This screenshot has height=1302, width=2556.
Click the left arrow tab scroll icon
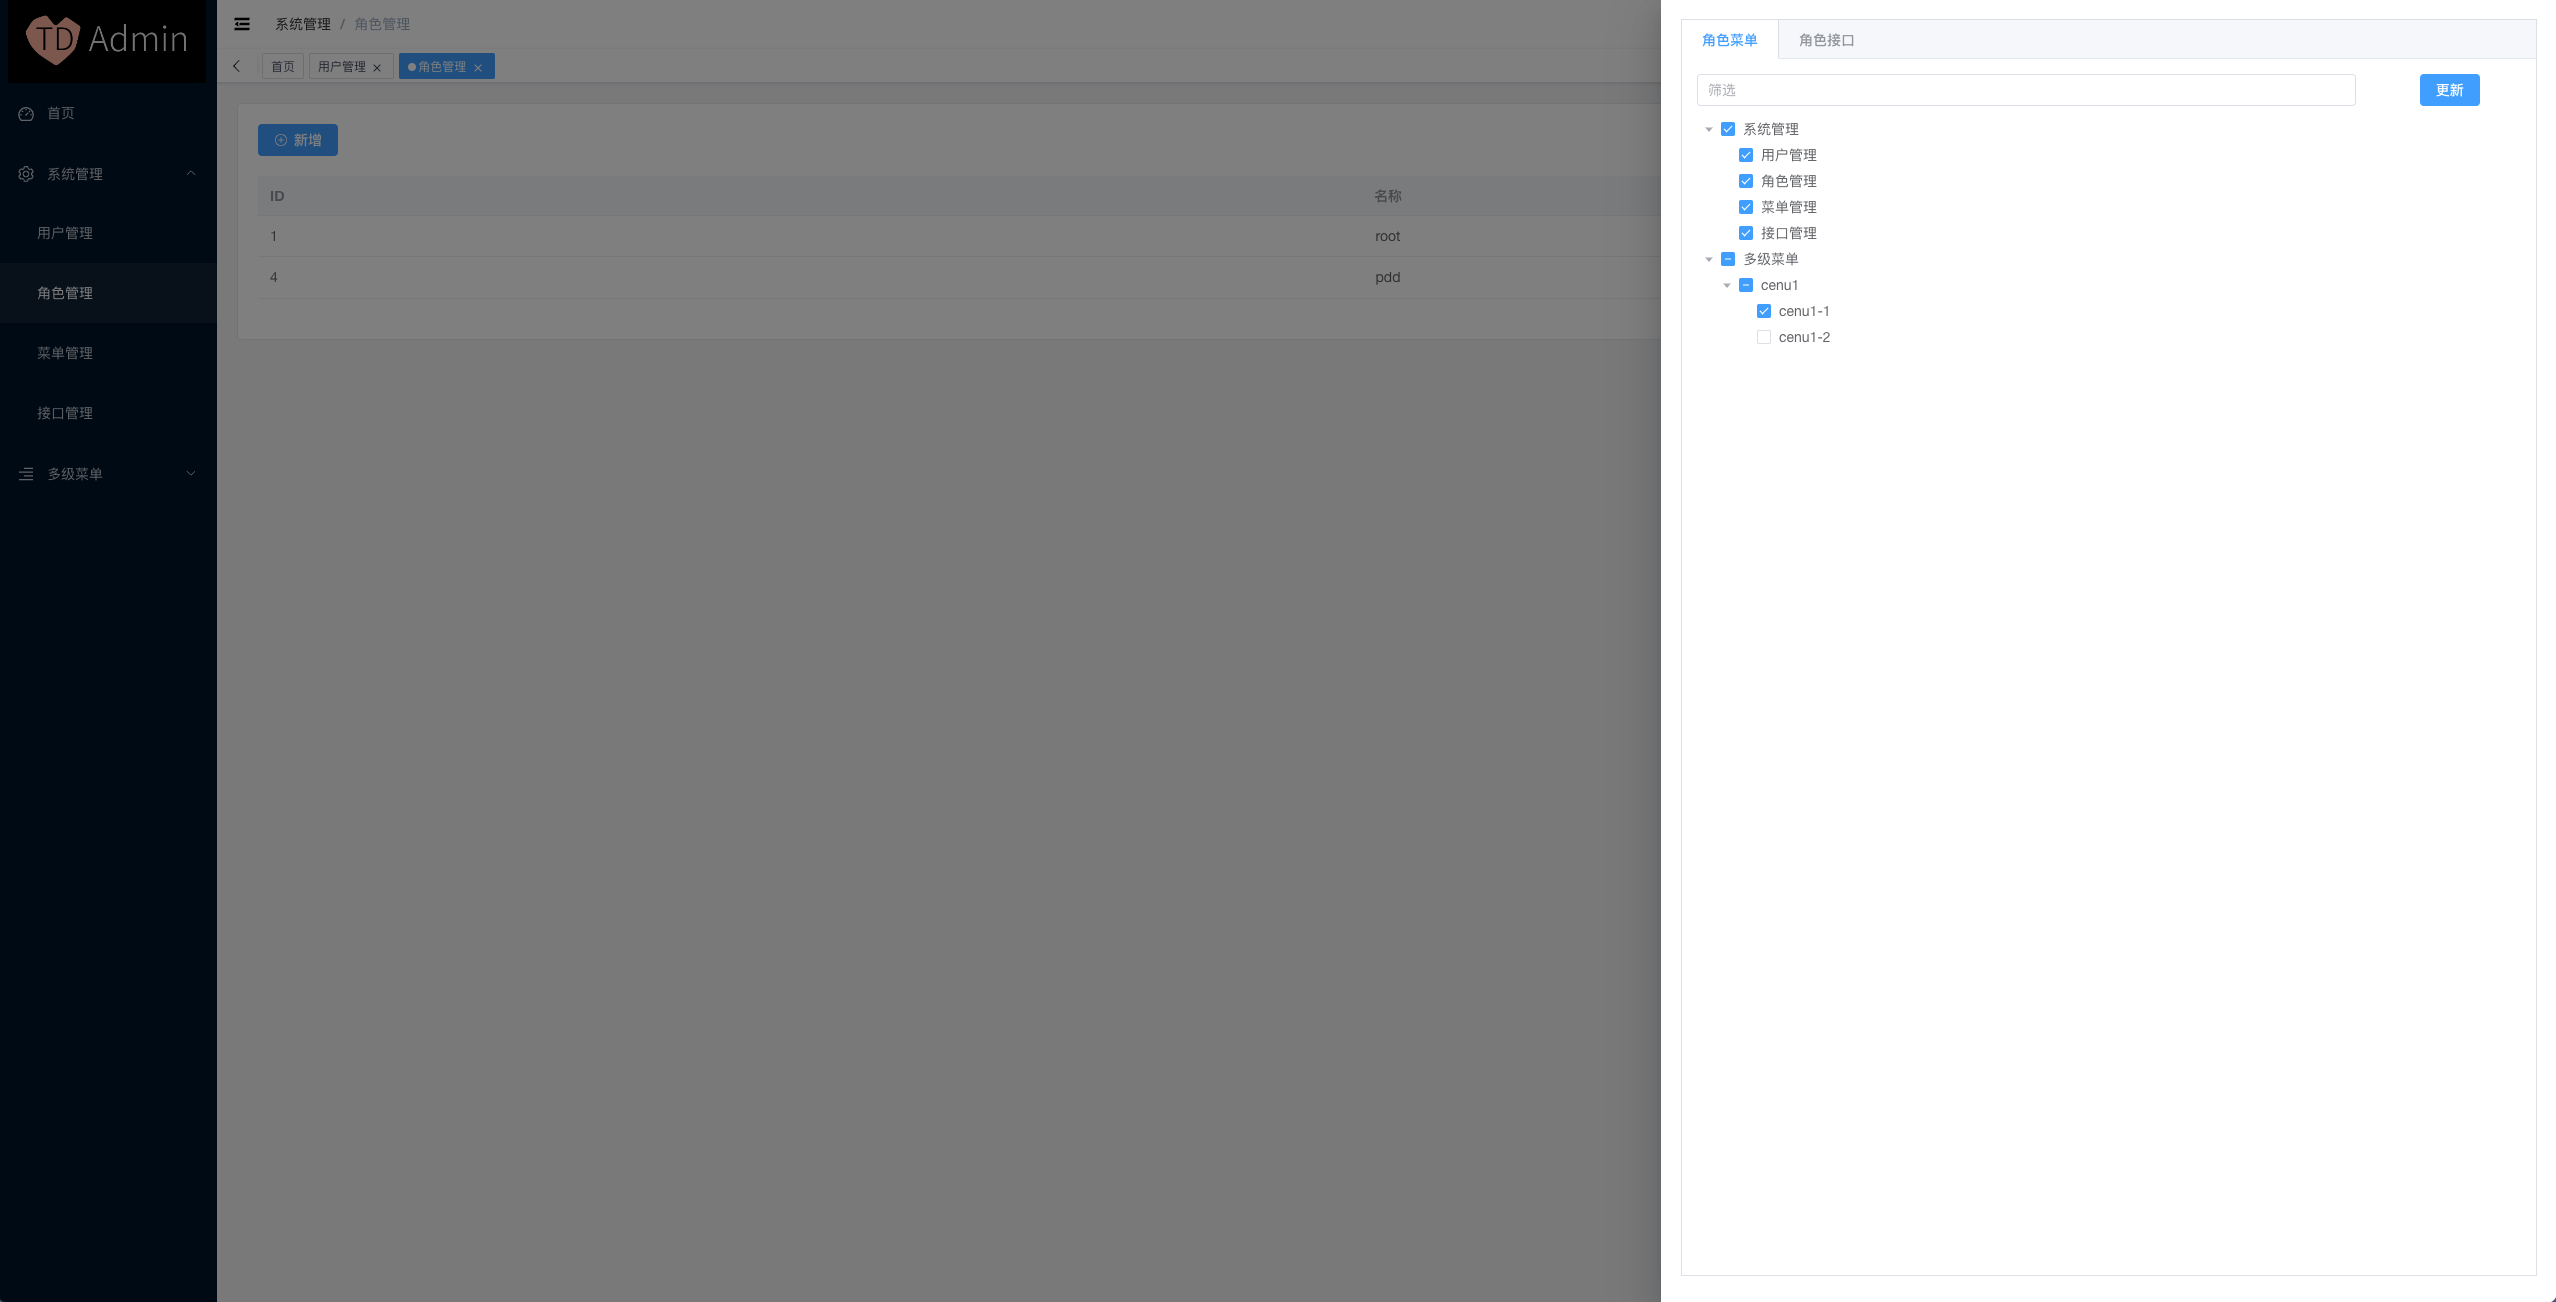tap(237, 67)
